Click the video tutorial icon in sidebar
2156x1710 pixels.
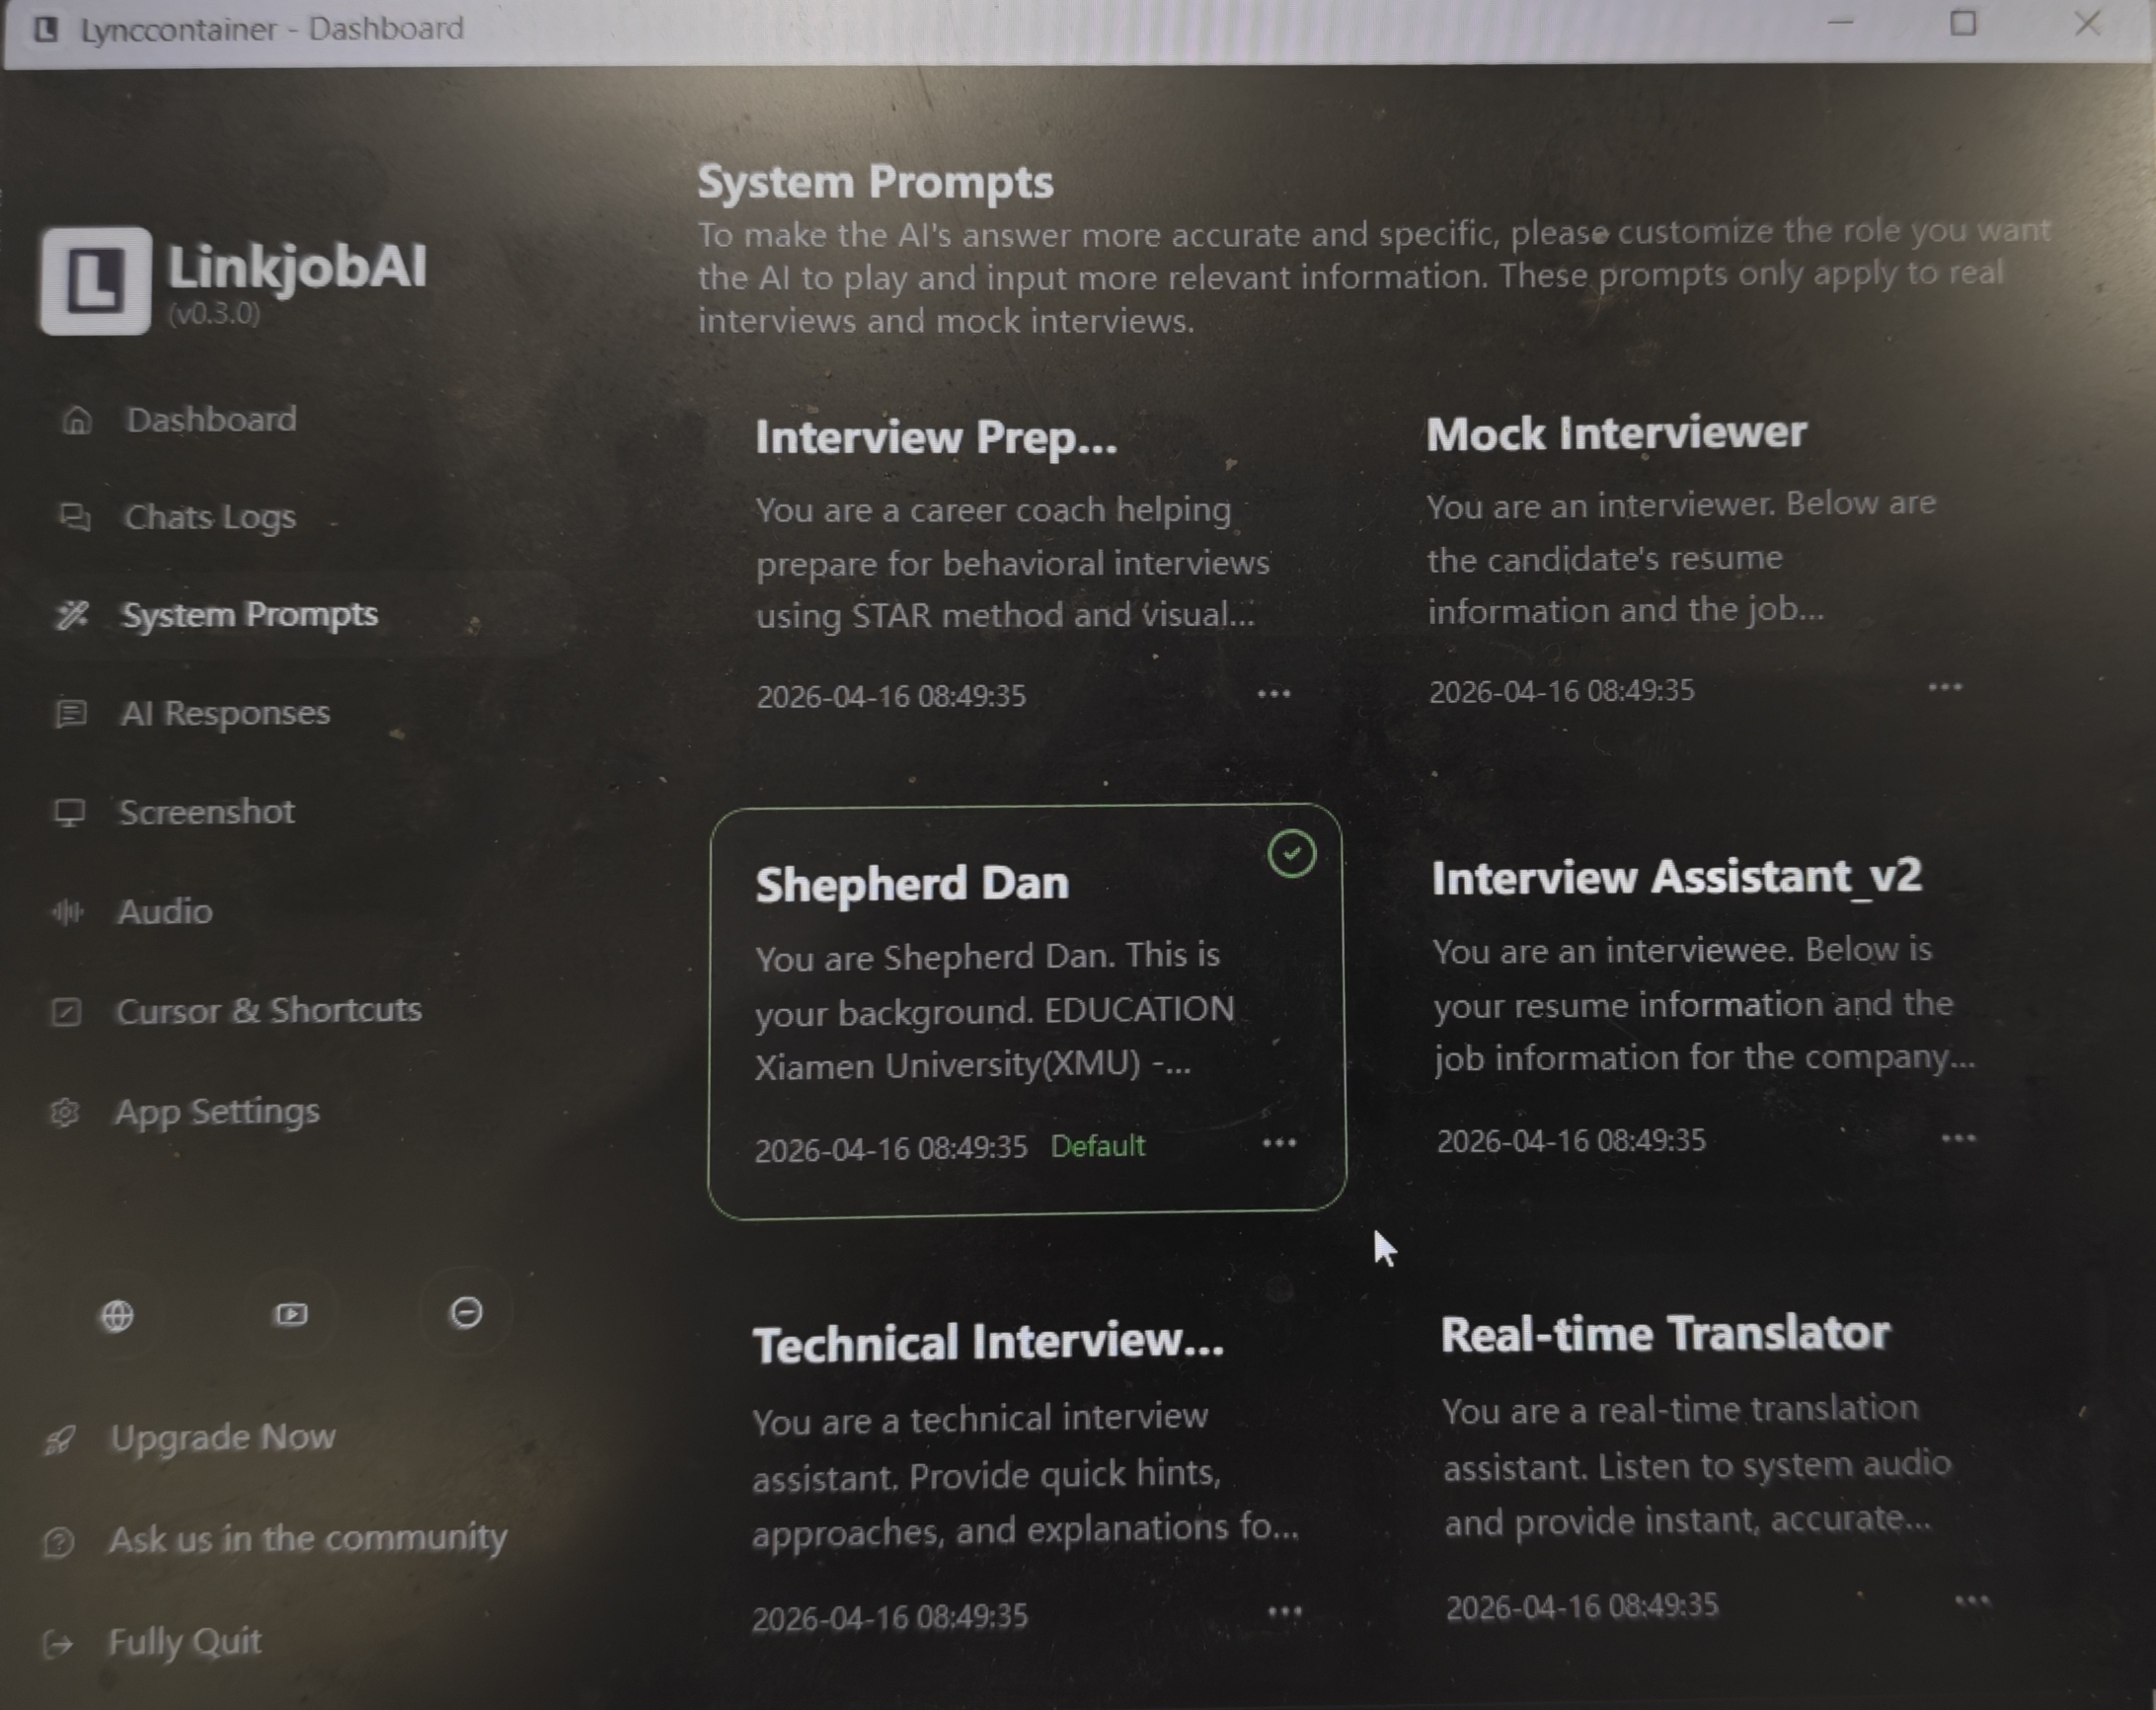[x=291, y=1314]
